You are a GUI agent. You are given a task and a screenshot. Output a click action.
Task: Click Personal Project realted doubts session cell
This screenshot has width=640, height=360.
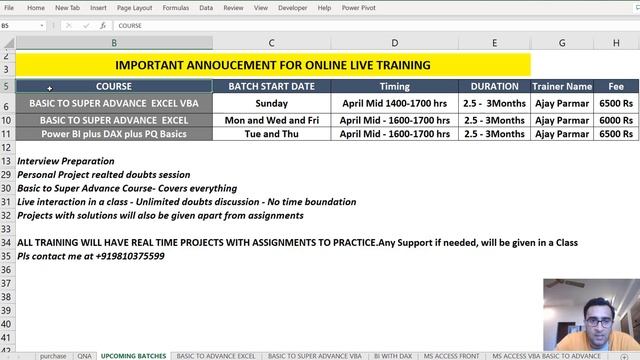104,175
